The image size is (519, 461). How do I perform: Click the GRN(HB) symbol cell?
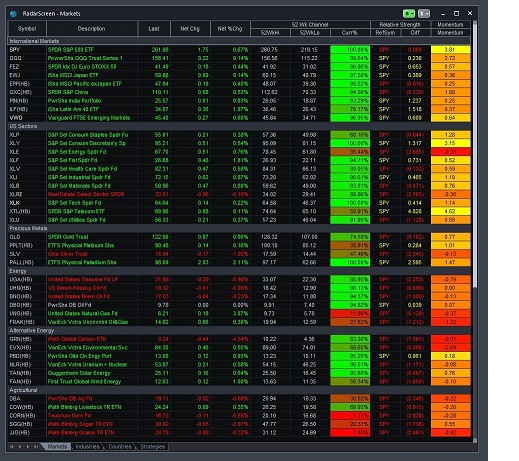coord(27,339)
